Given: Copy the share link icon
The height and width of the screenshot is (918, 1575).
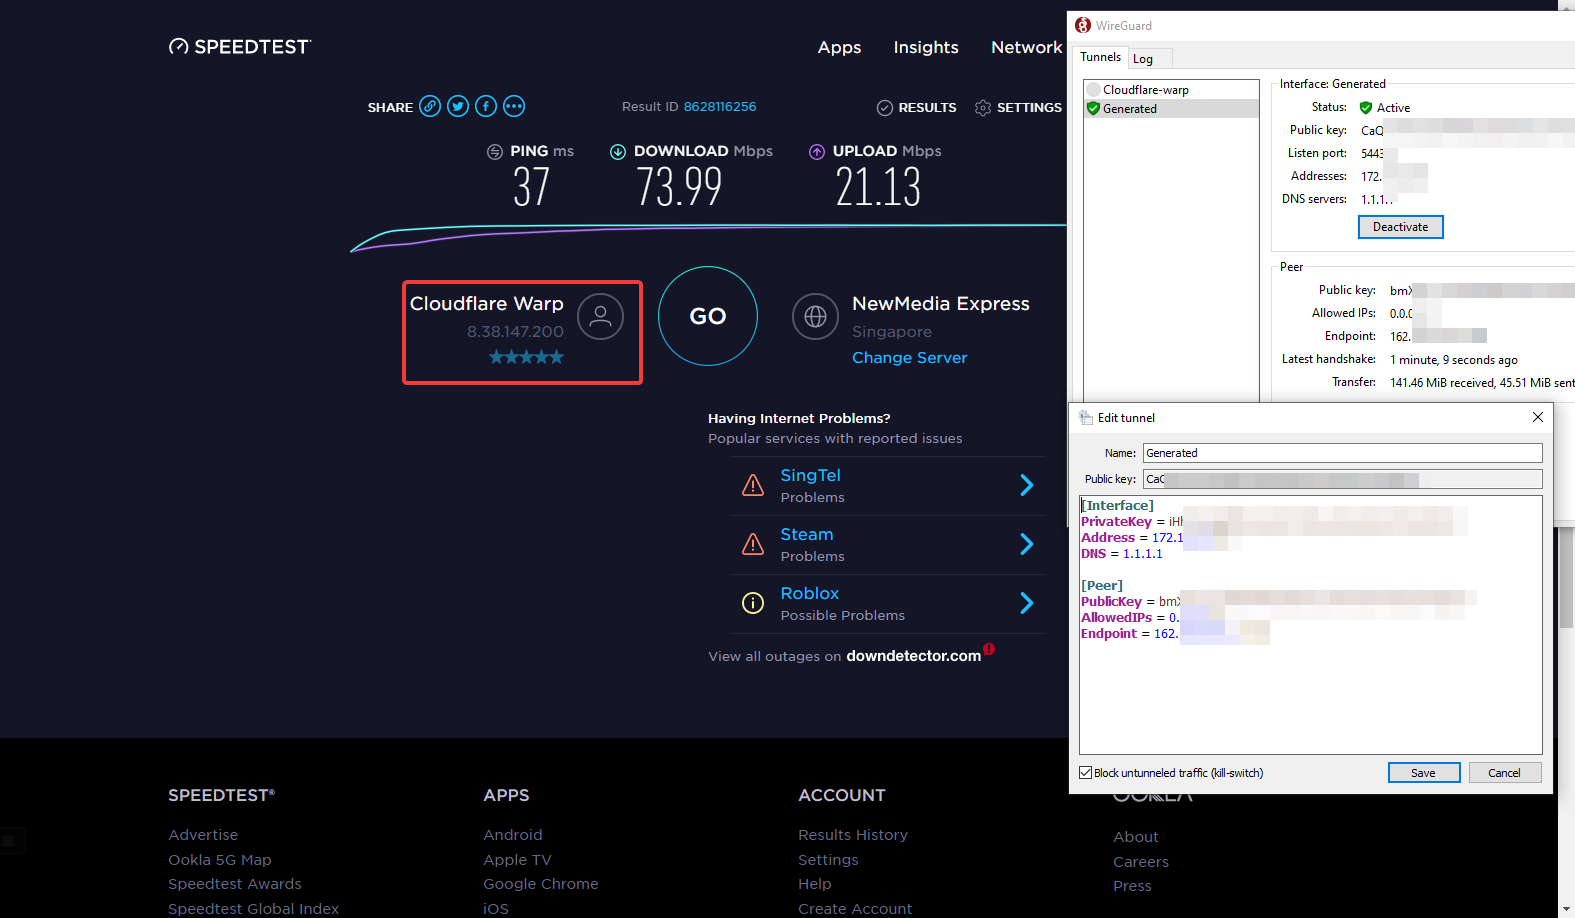Looking at the screenshot, I should 430,106.
